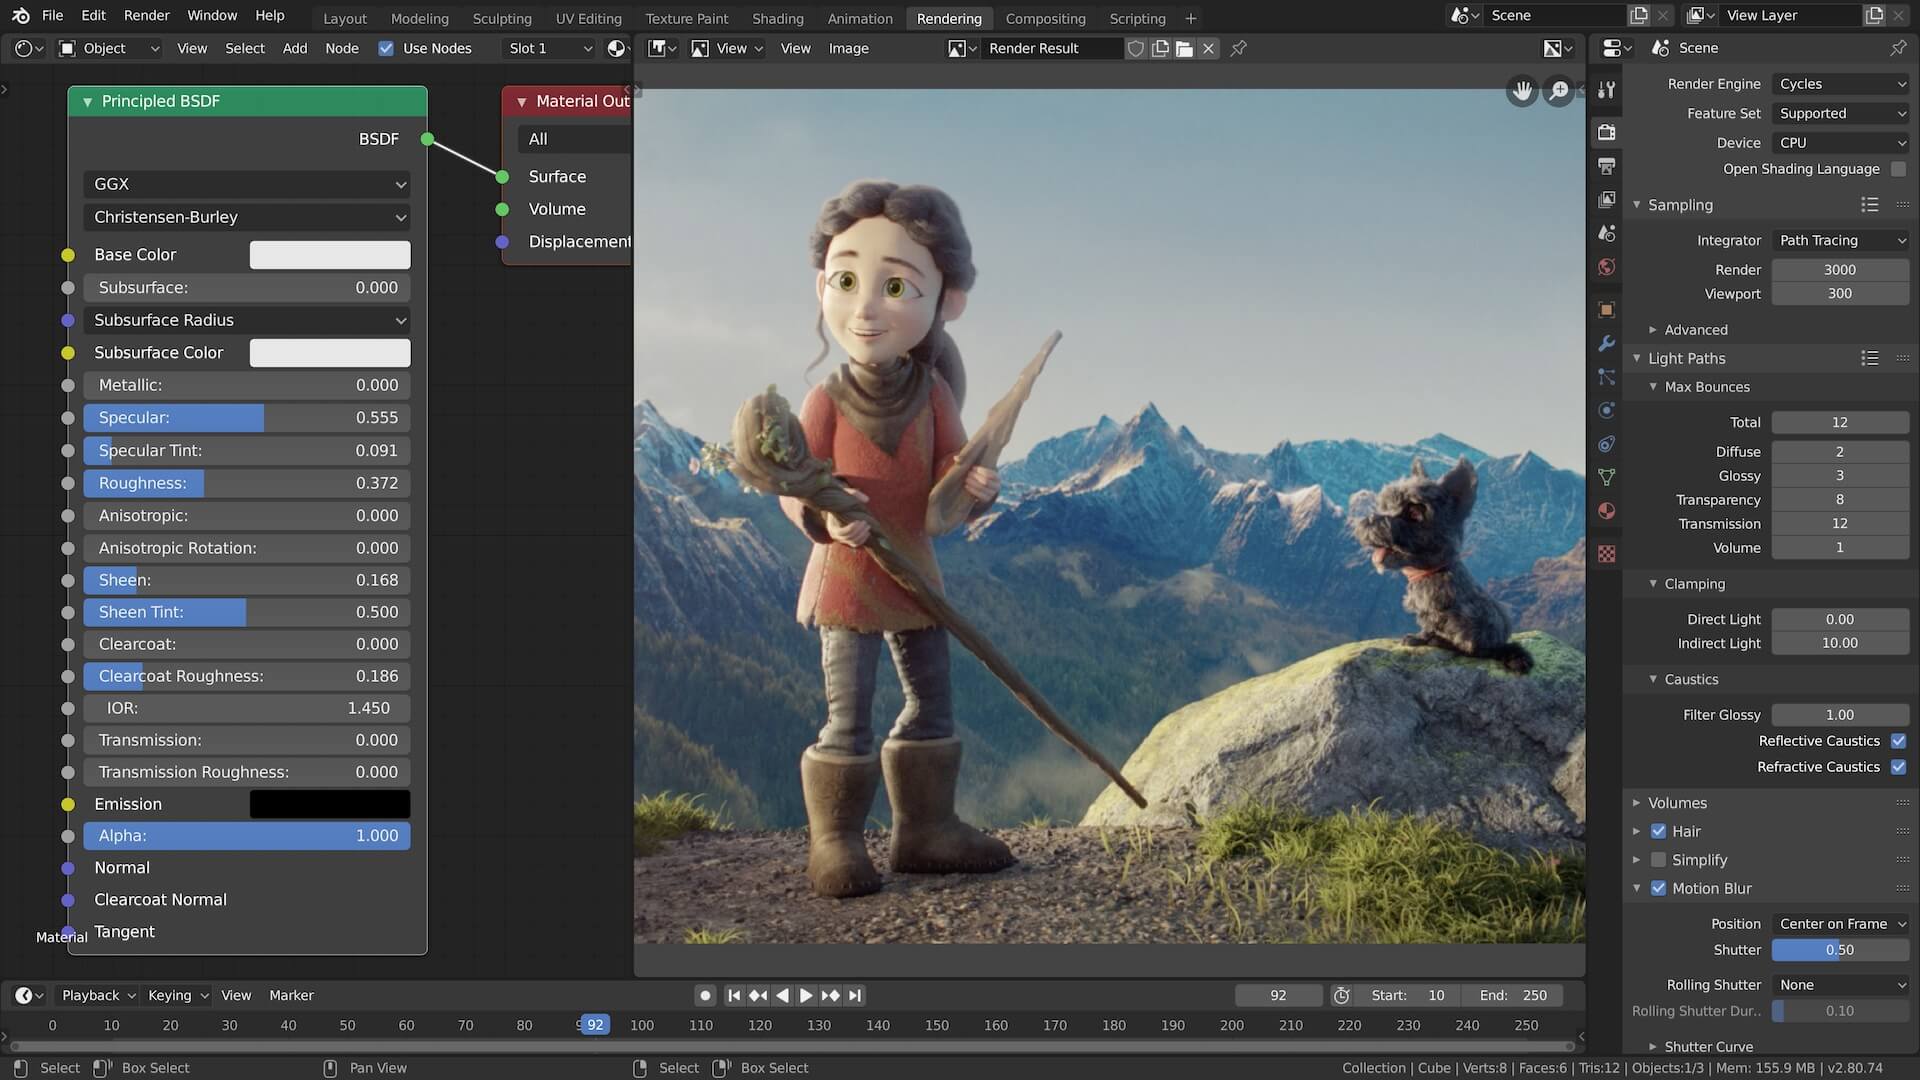Screen dimensions: 1920x1080
Task: Pick a new Base Color
Action: pyautogui.click(x=330, y=255)
